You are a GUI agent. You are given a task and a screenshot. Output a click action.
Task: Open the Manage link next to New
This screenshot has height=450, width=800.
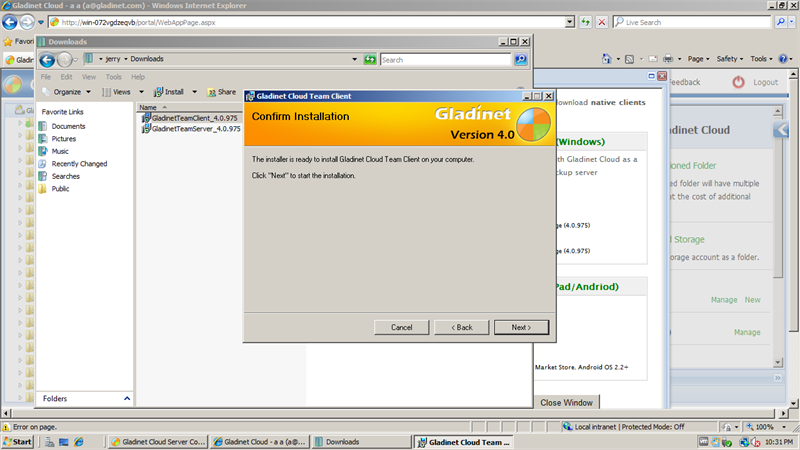click(724, 300)
